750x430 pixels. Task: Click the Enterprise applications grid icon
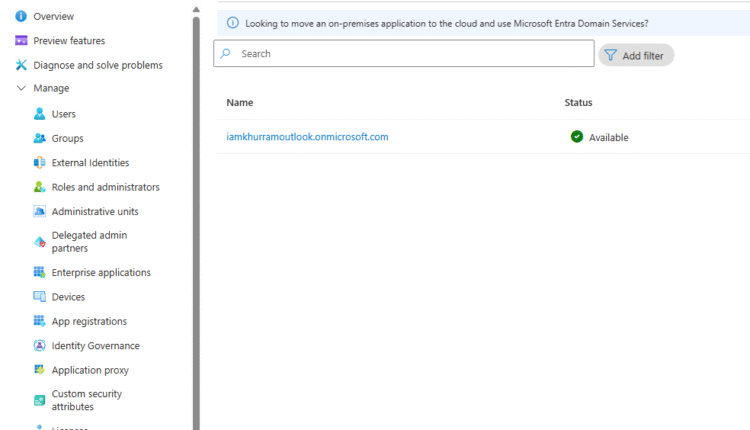click(x=40, y=272)
